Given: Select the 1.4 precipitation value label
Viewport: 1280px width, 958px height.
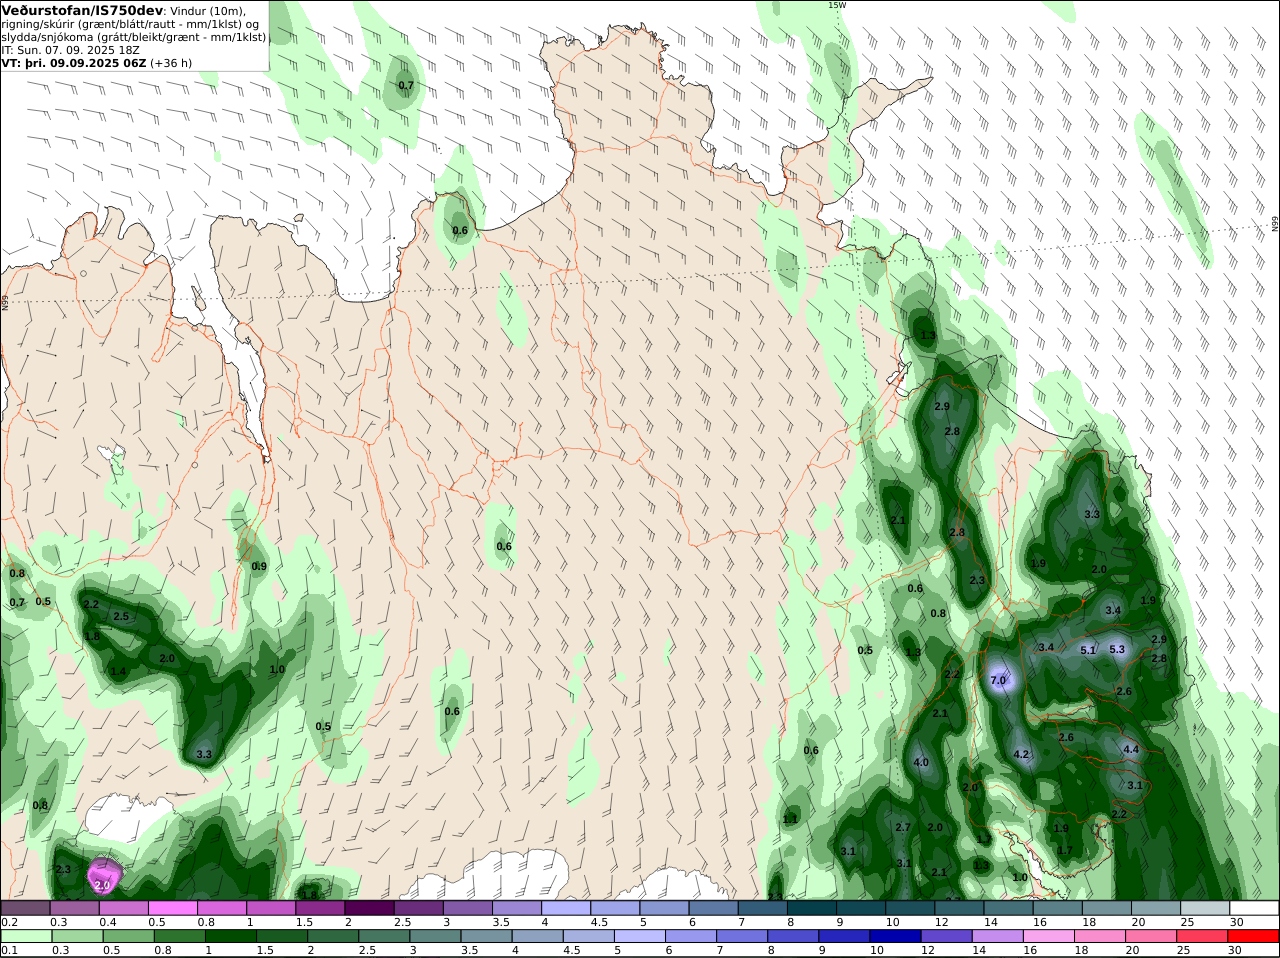Looking at the screenshot, I should 118,671.
